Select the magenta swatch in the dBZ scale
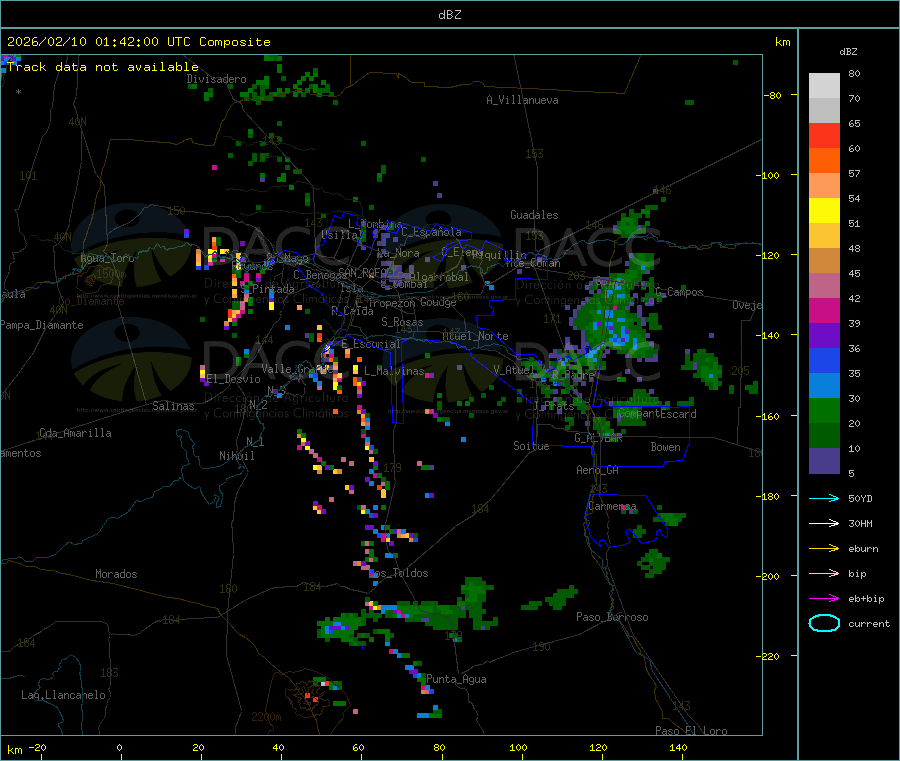This screenshot has width=900, height=761. (824, 310)
